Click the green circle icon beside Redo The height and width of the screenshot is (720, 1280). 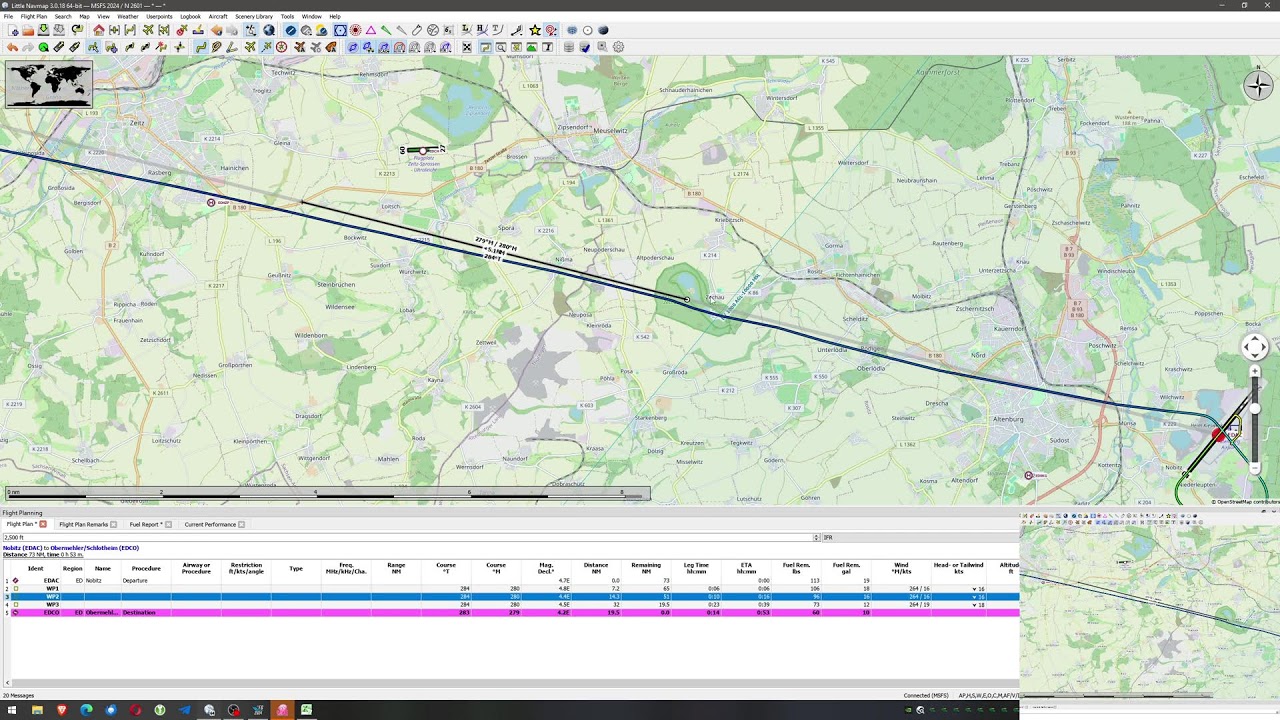pos(43,47)
